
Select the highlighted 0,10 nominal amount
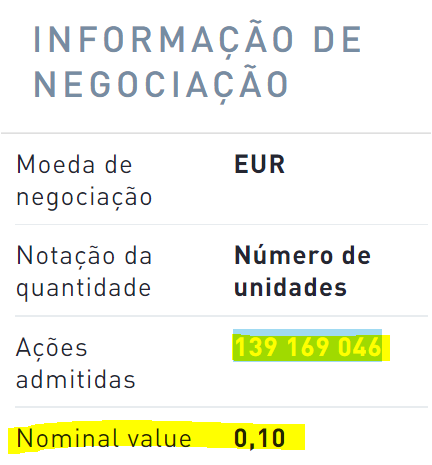pos(259,439)
